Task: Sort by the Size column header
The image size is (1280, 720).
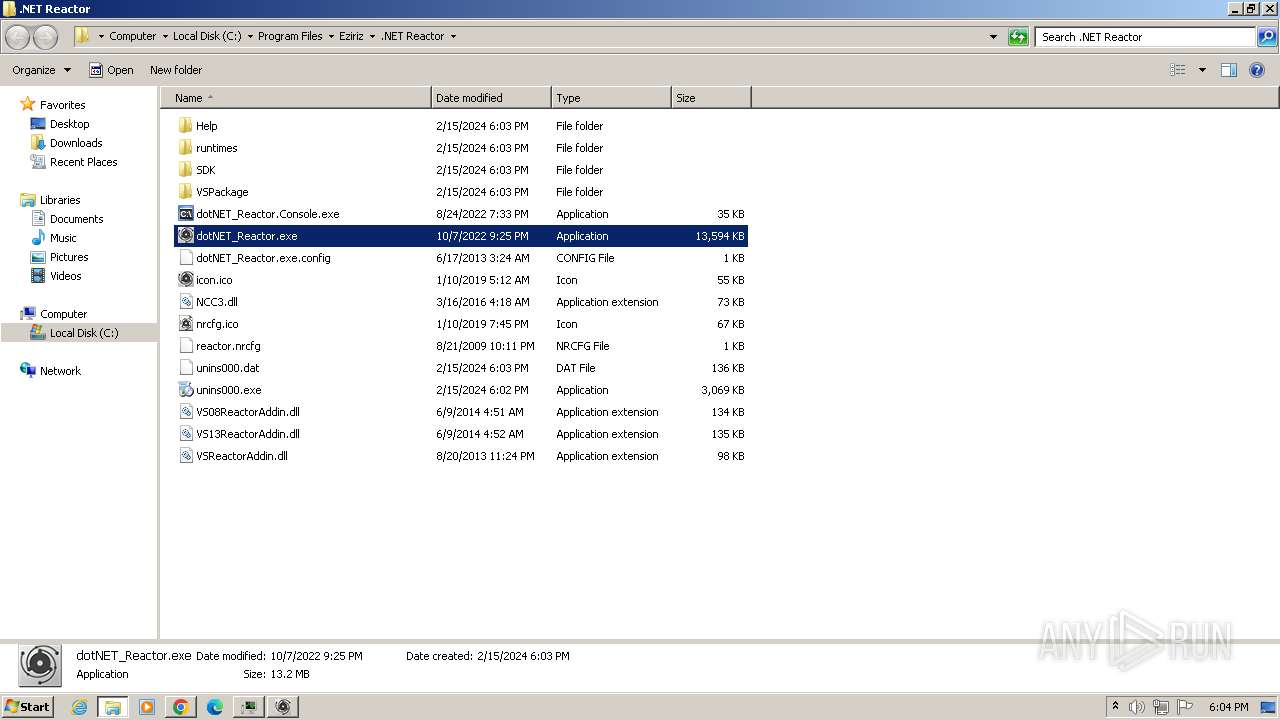Action: [x=711, y=98]
